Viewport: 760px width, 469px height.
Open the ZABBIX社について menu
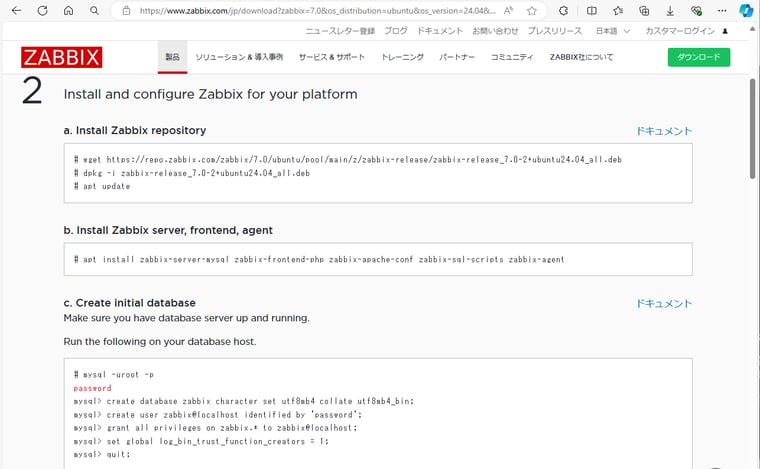tap(582, 57)
